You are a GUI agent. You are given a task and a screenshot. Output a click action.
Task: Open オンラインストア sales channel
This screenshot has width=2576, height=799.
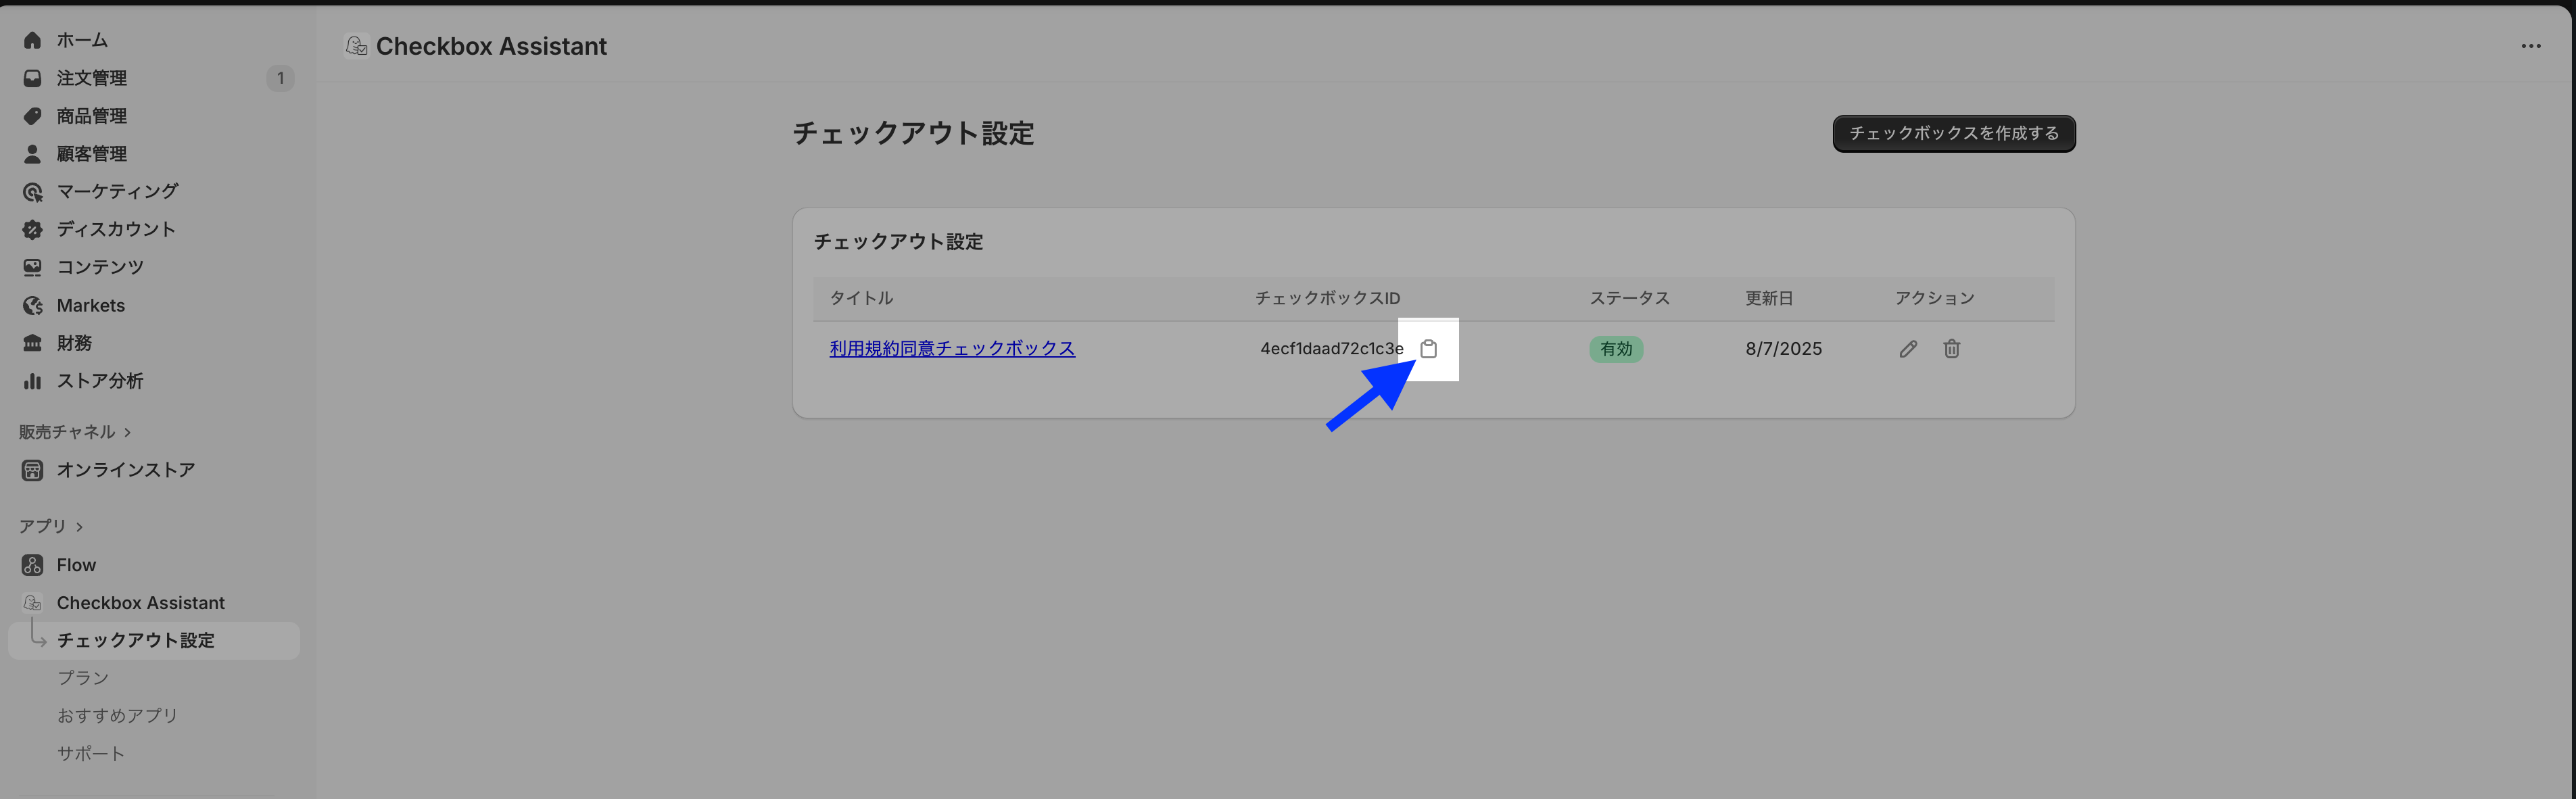tap(125, 470)
